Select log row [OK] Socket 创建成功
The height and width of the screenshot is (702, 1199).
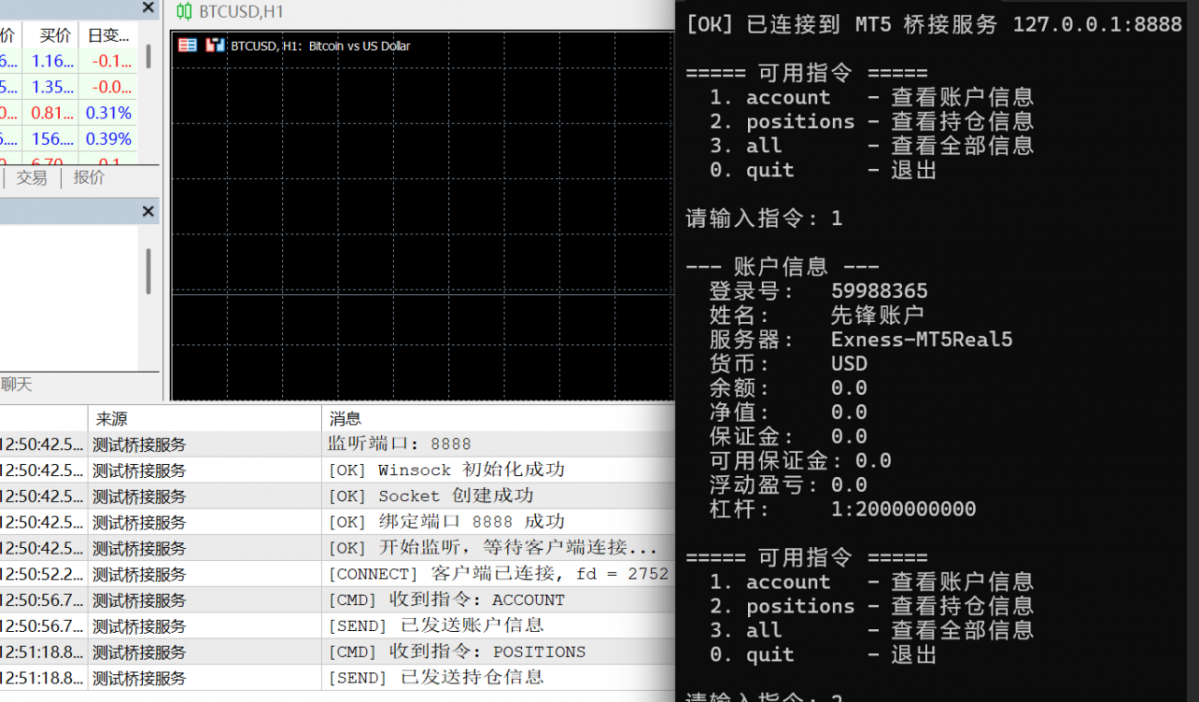(x=337, y=496)
